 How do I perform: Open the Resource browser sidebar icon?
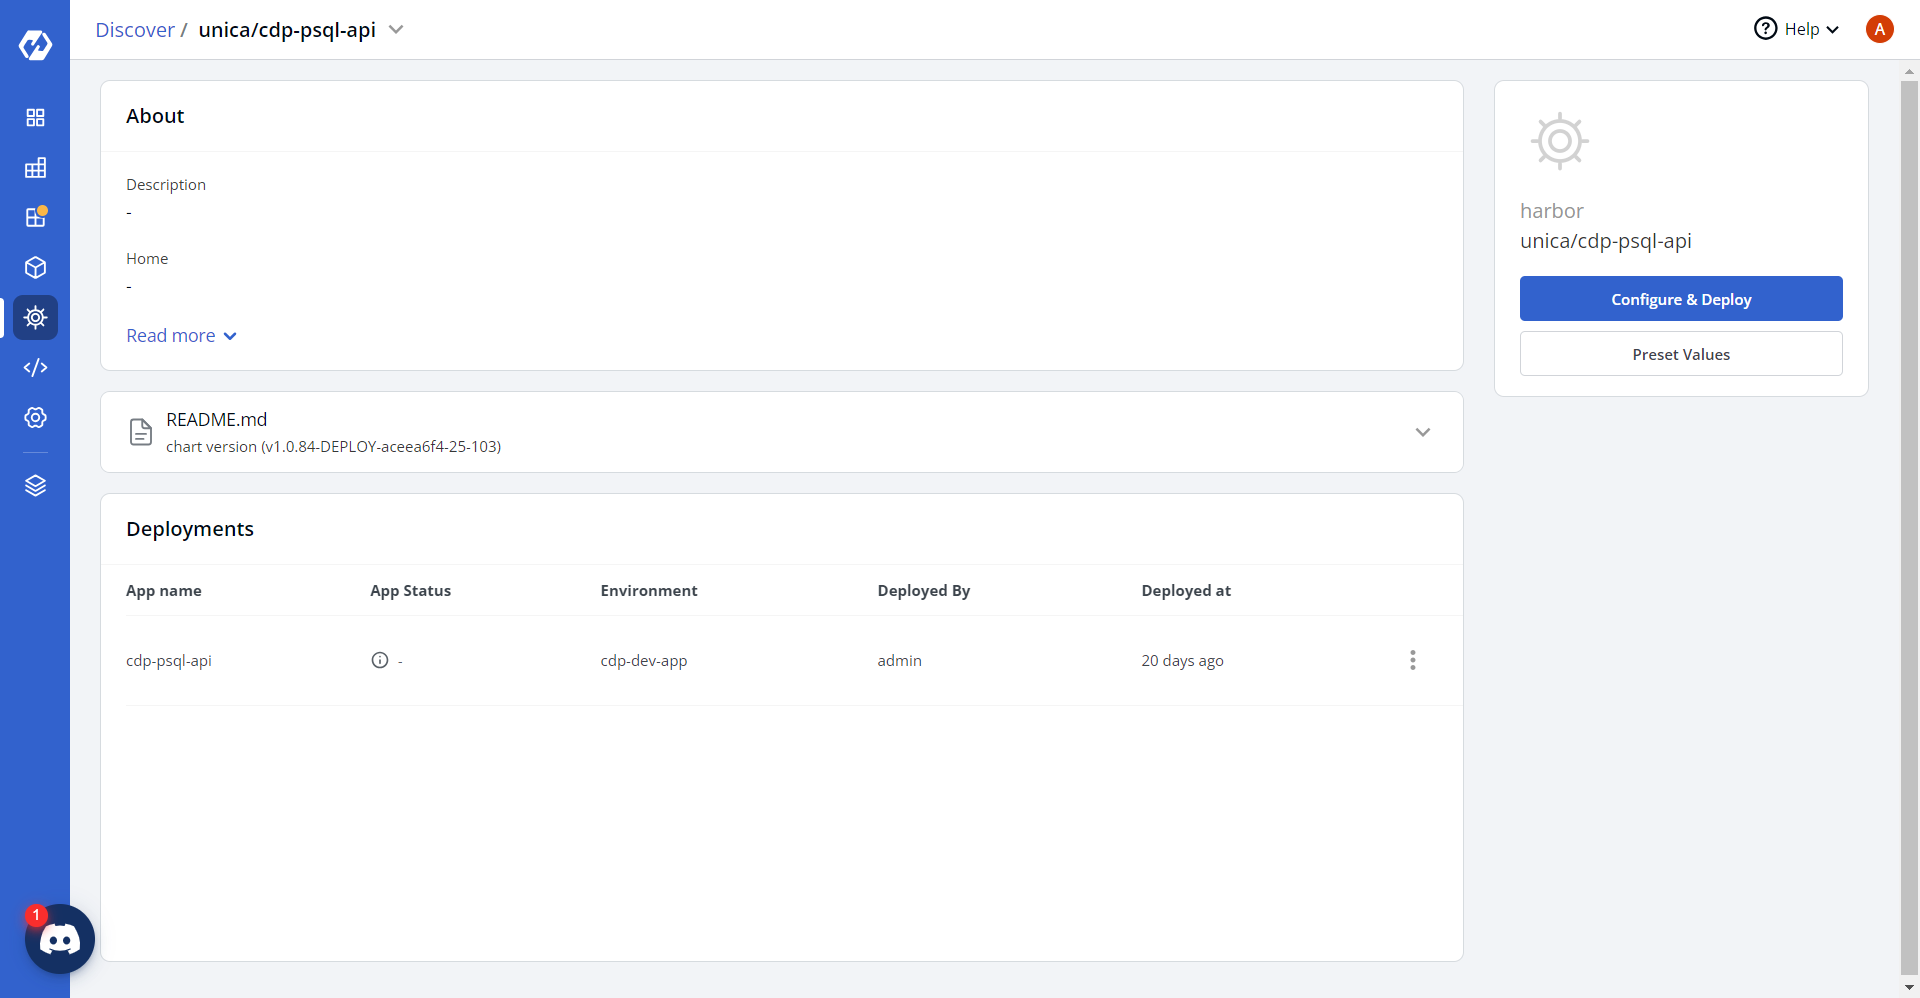[x=35, y=168]
